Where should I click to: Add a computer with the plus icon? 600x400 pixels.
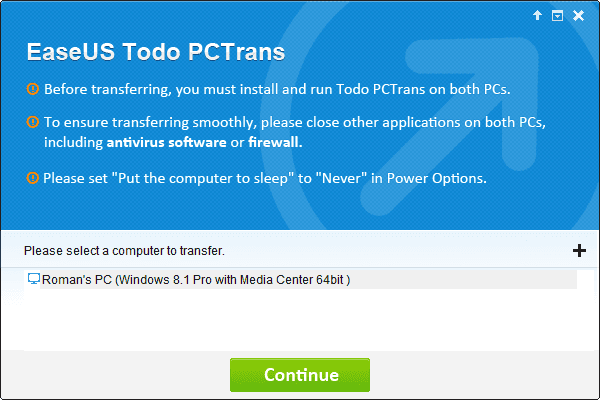point(579,251)
